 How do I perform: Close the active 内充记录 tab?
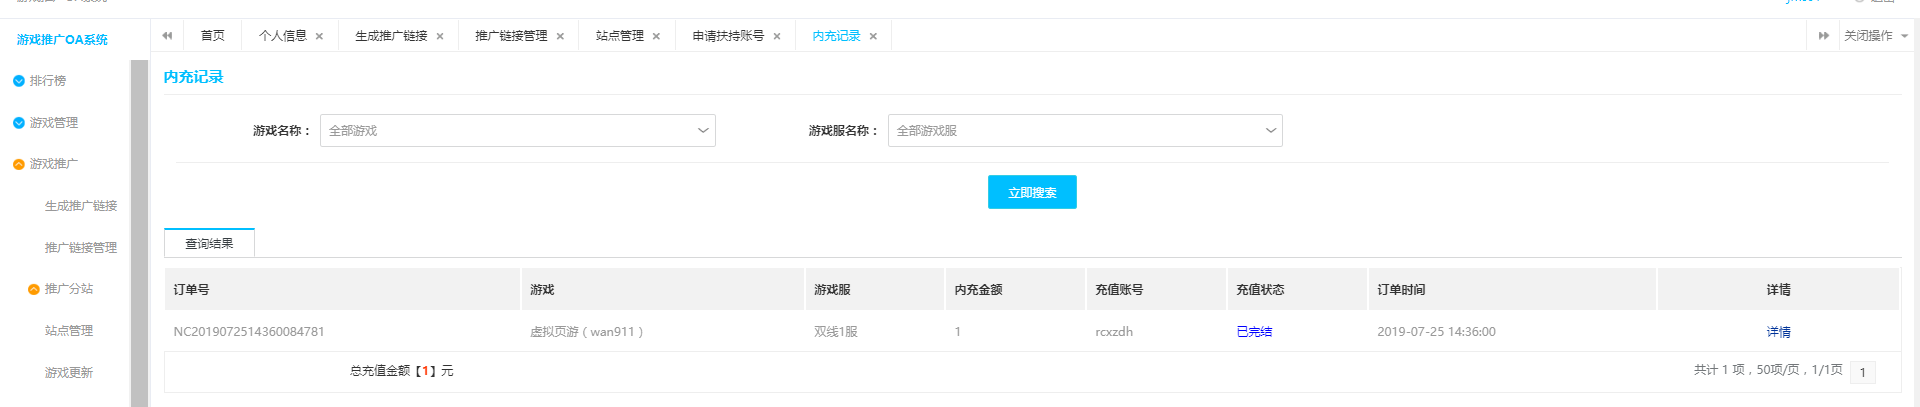click(873, 37)
